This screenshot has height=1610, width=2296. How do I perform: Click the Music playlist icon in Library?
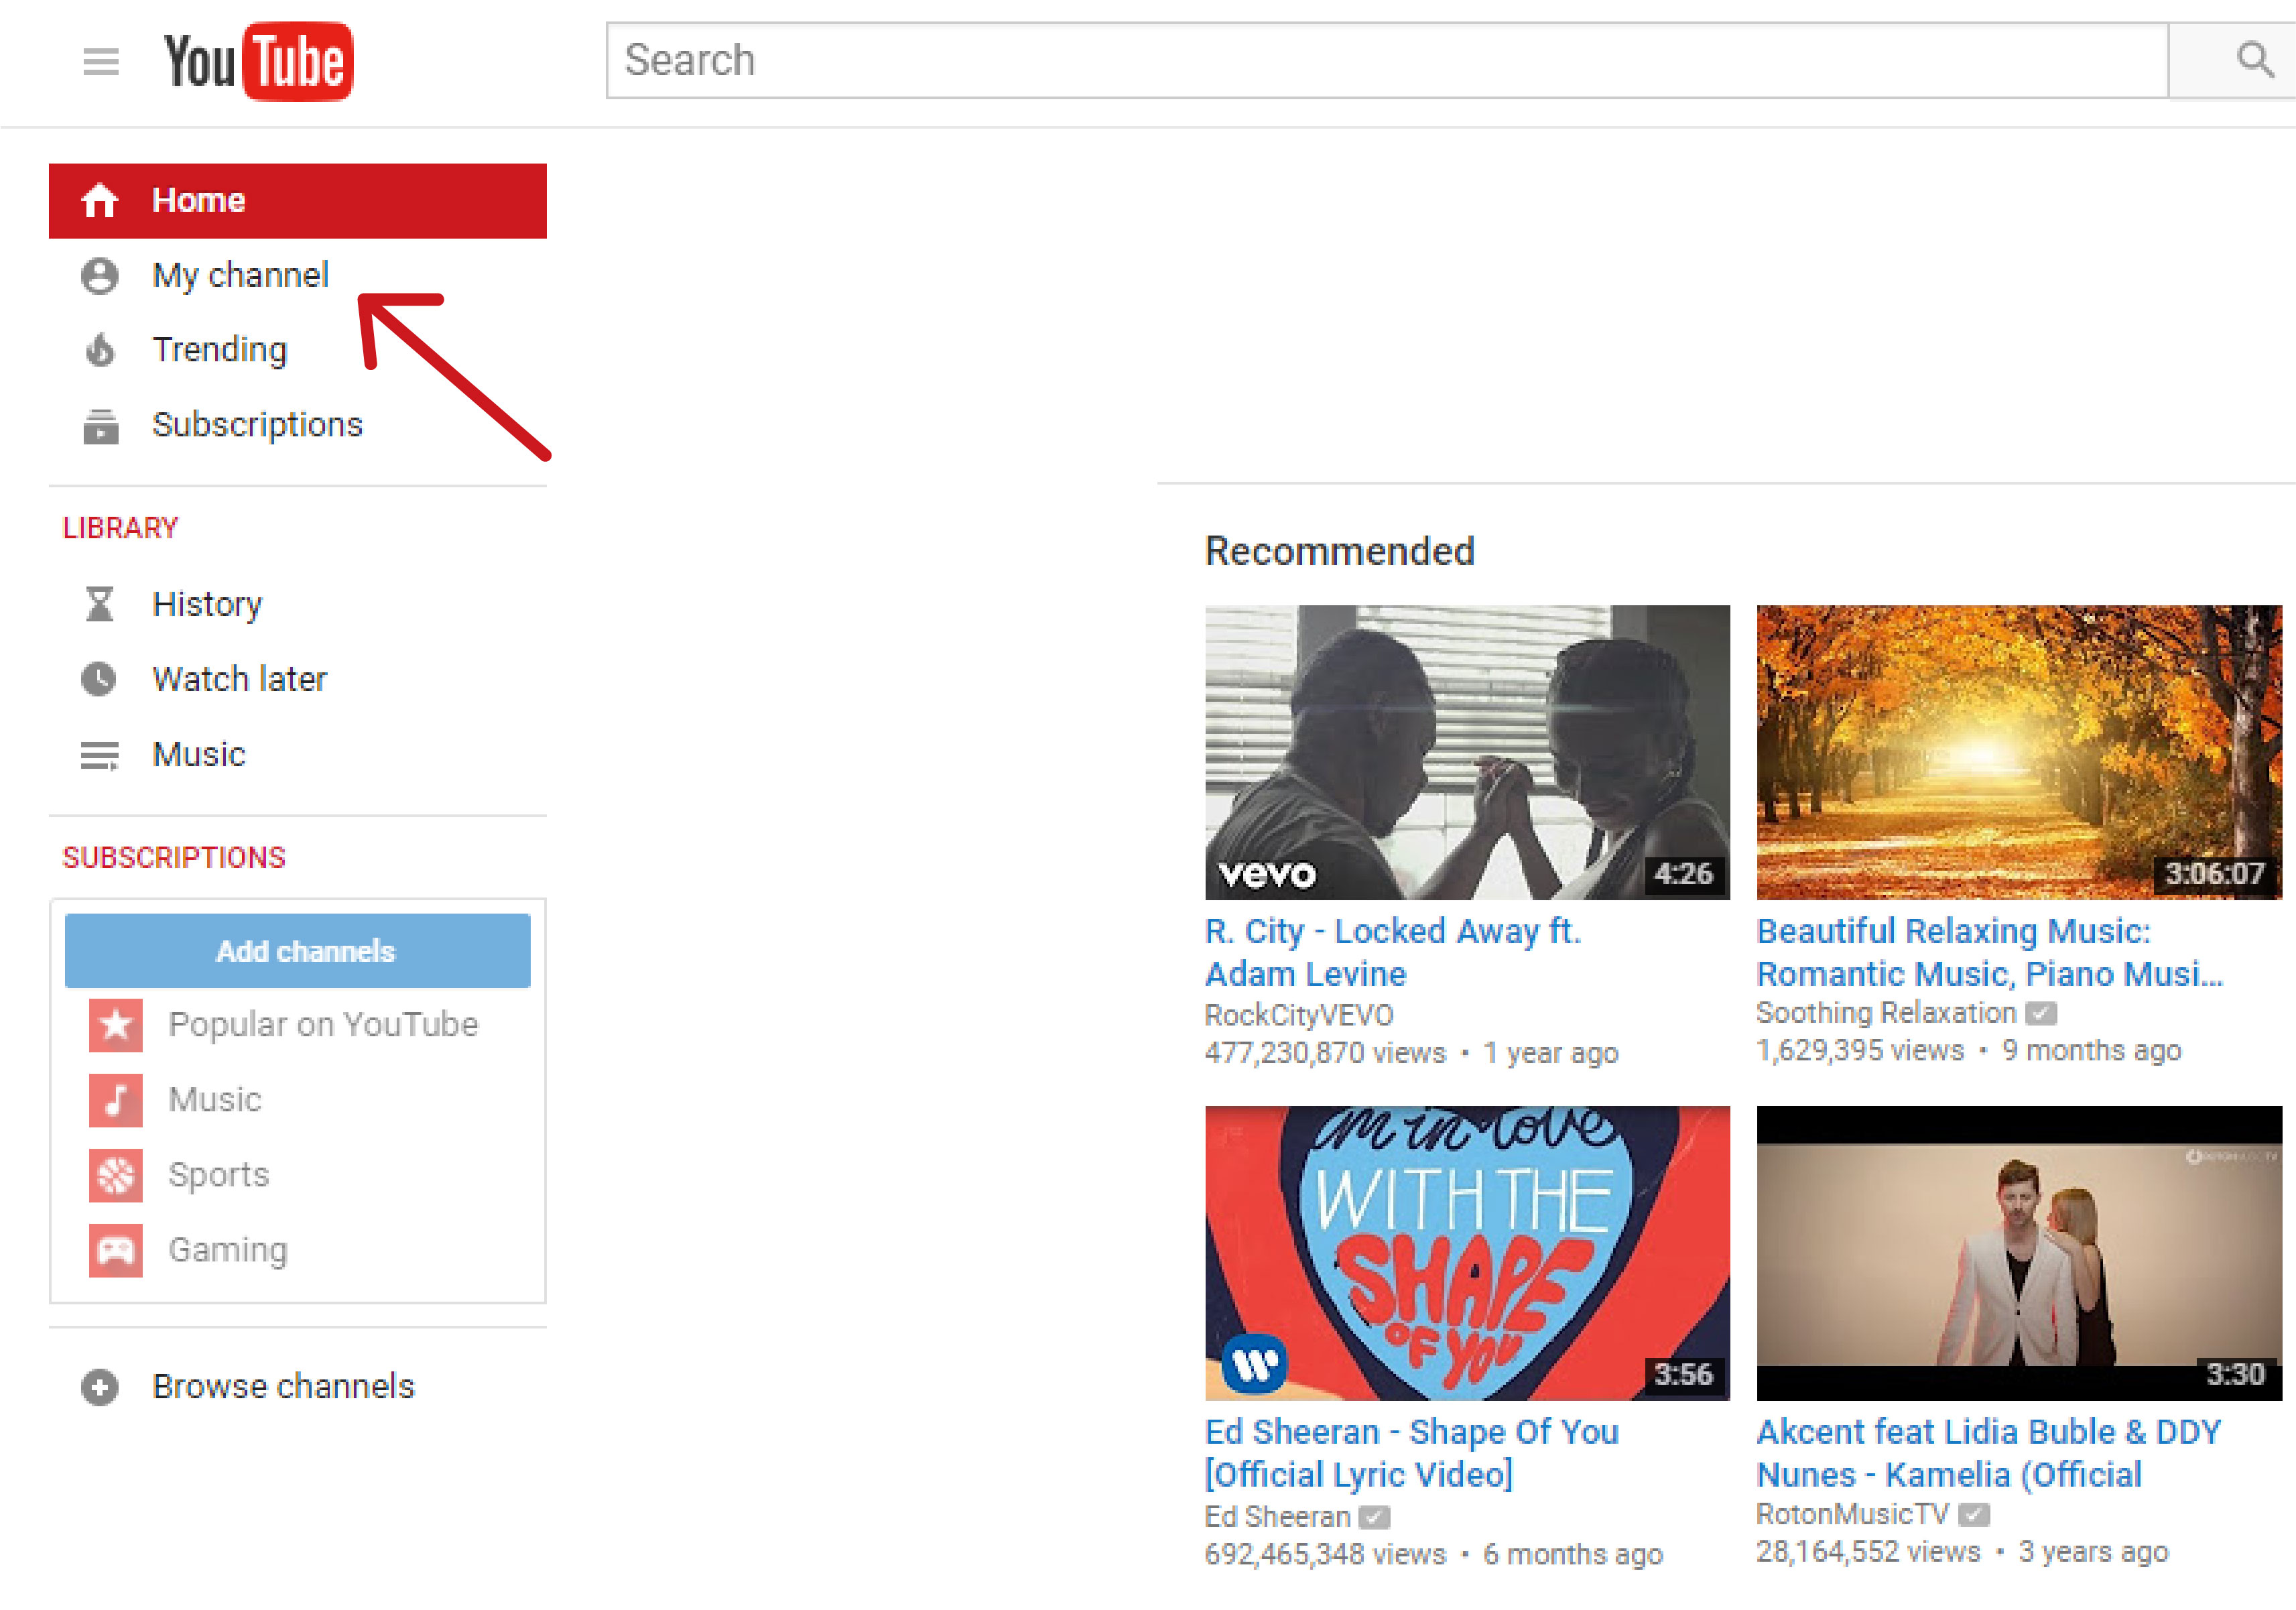tap(99, 755)
